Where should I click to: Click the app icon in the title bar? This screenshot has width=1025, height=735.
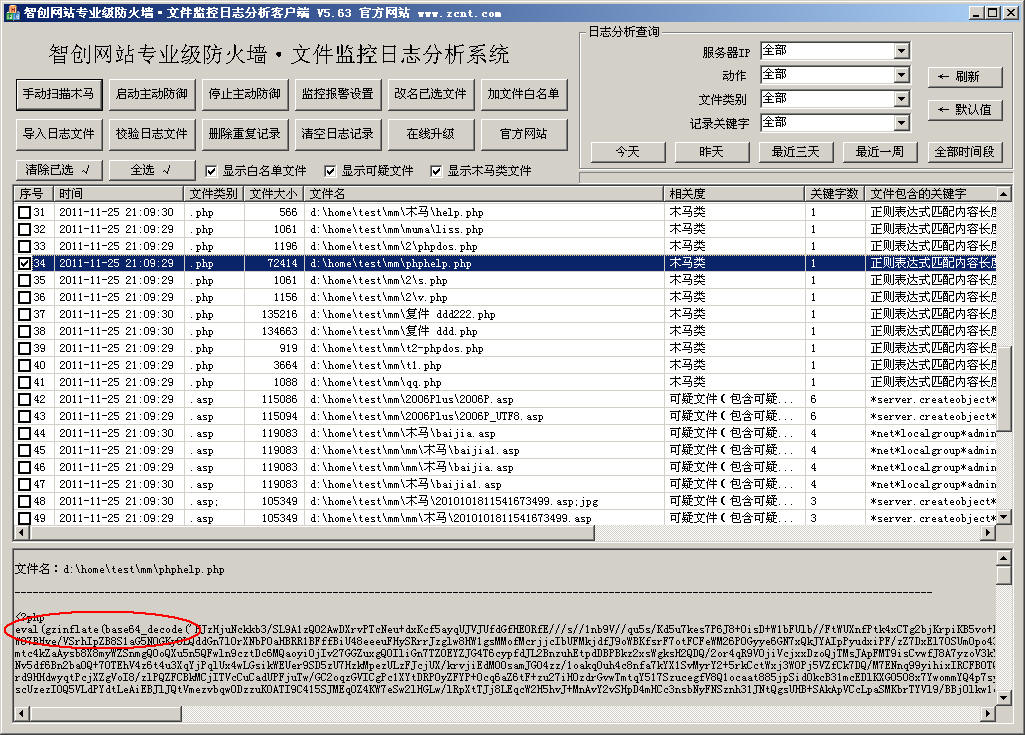click(x=11, y=12)
